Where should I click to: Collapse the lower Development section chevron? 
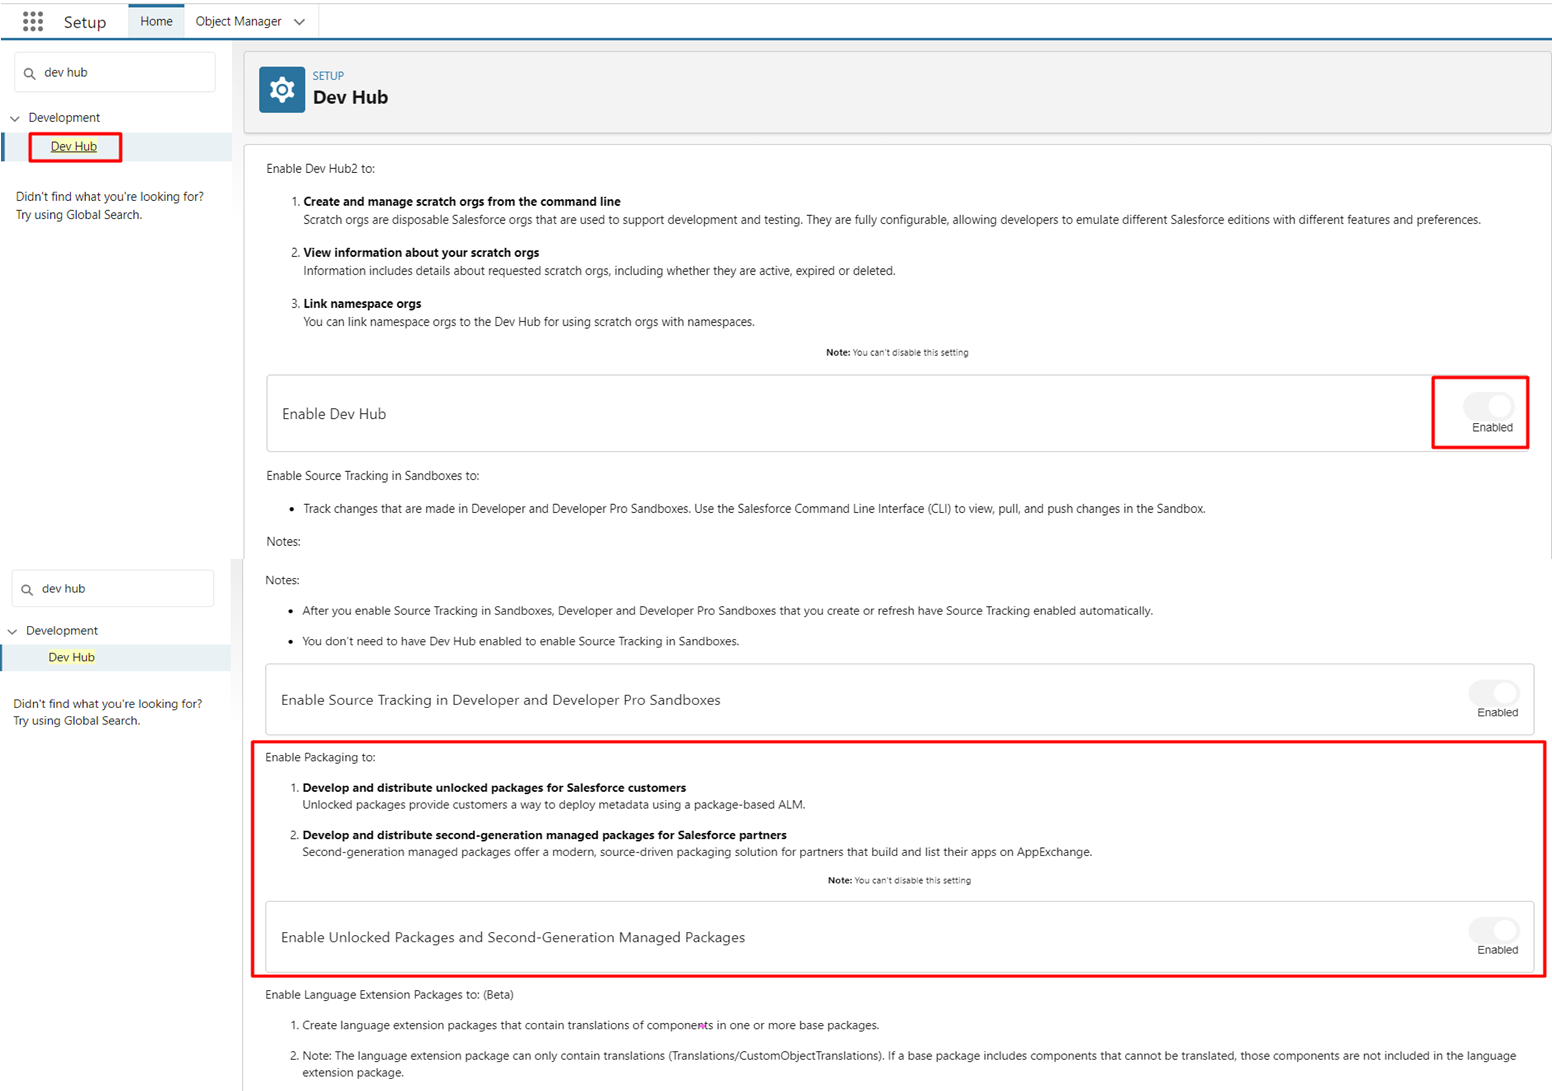point(13,631)
